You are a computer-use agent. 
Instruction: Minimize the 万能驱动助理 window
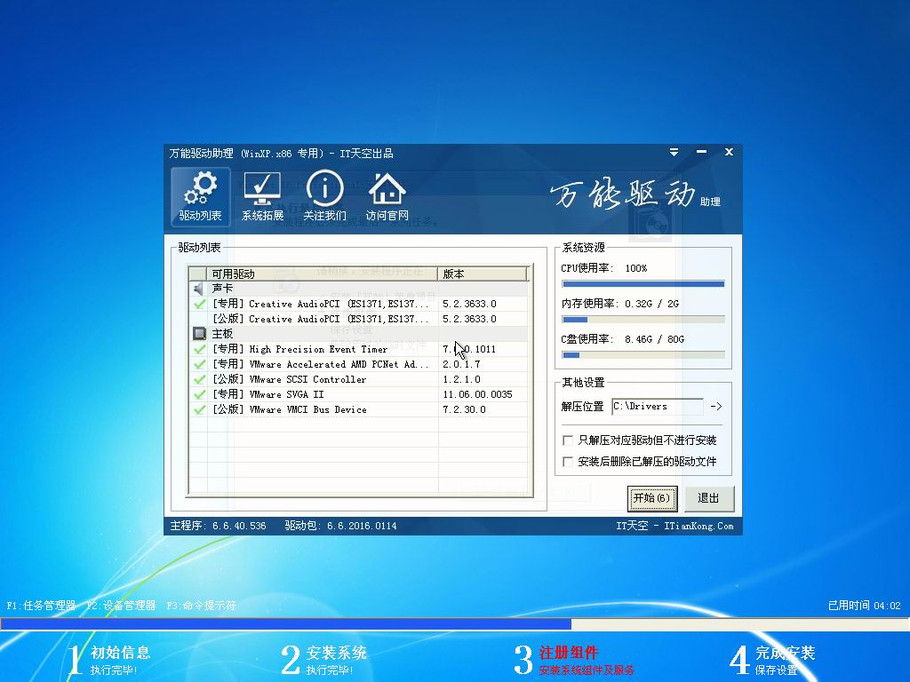702,152
